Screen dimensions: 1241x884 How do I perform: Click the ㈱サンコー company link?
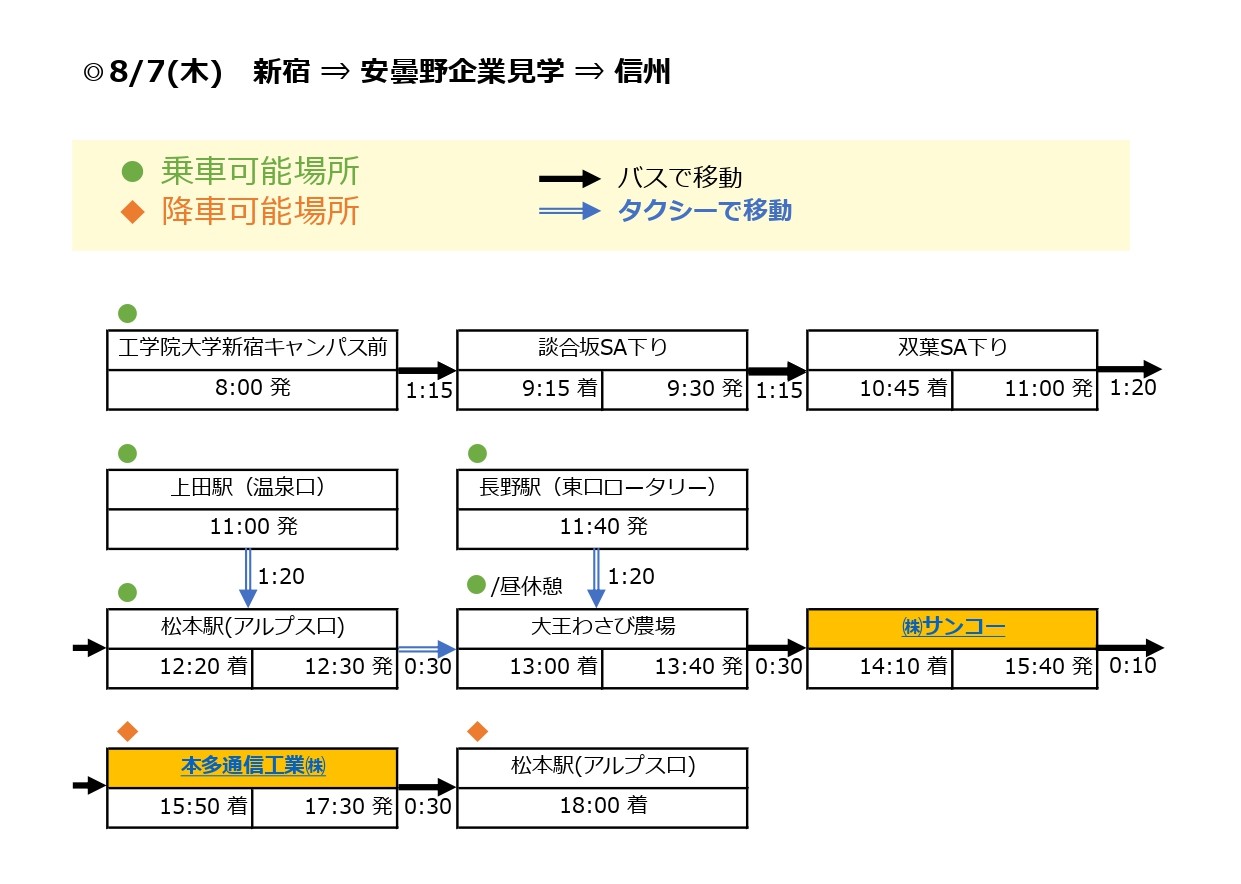pyautogui.click(x=951, y=628)
